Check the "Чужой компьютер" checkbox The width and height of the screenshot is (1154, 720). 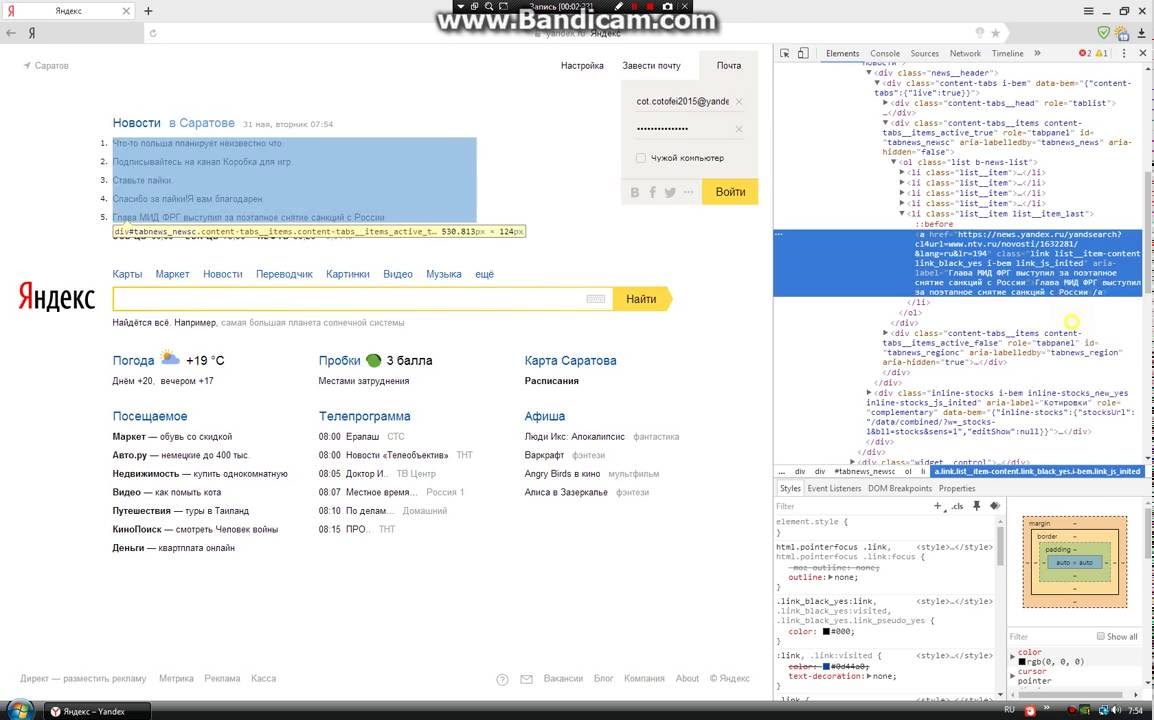641,158
